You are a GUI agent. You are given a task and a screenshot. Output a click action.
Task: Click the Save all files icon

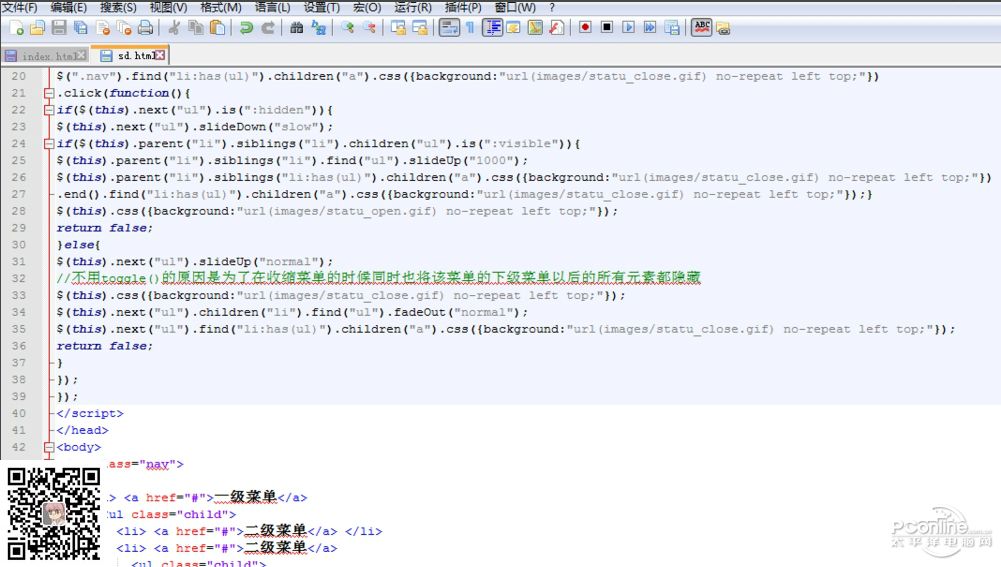coord(81,28)
